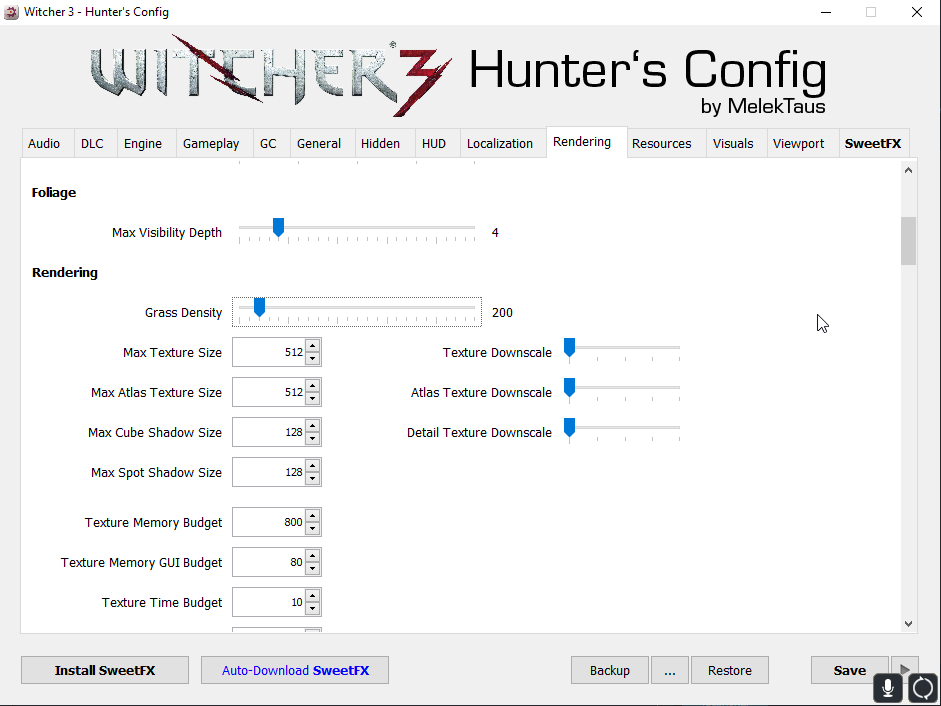Click the scrollbar up arrow

tap(909, 170)
